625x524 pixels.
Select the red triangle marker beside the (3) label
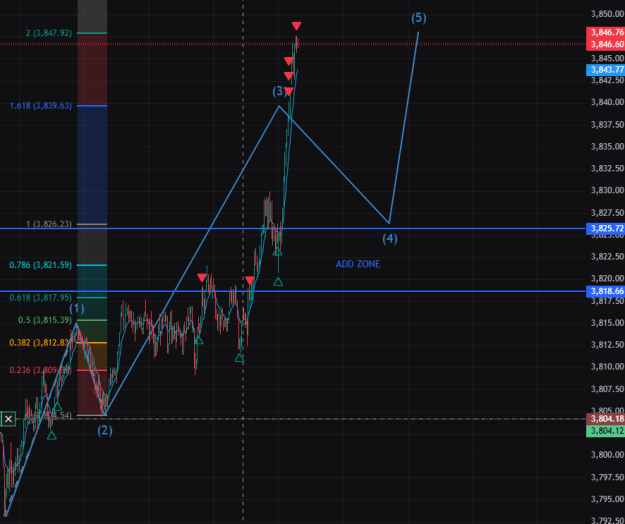point(289,92)
